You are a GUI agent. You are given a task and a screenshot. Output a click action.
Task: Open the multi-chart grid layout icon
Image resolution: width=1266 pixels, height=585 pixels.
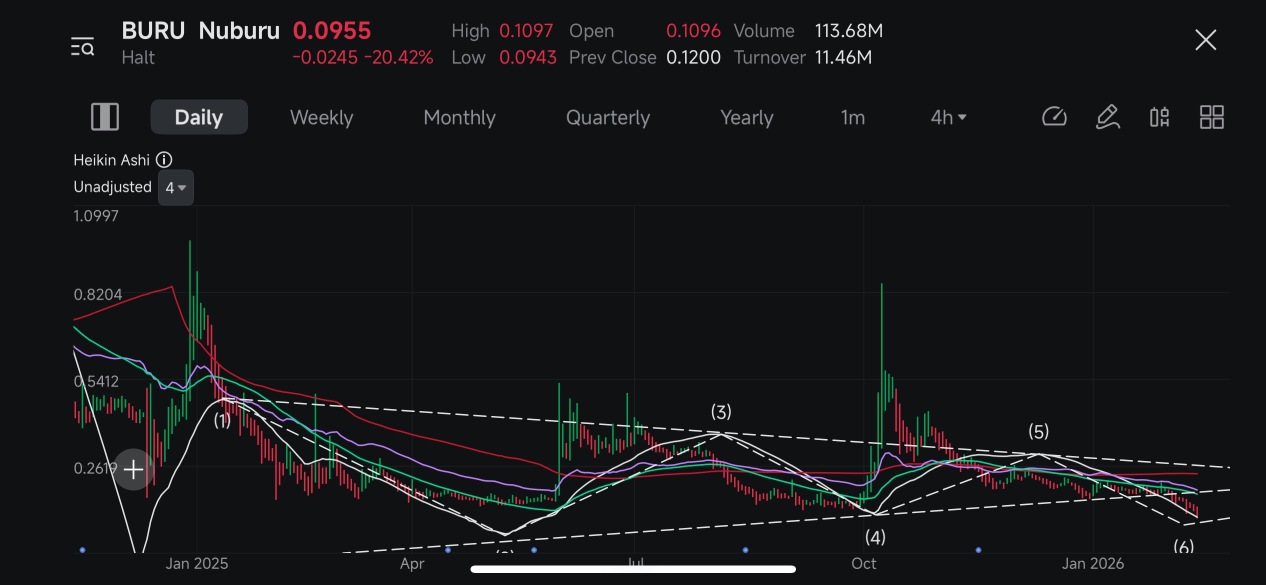(1212, 117)
